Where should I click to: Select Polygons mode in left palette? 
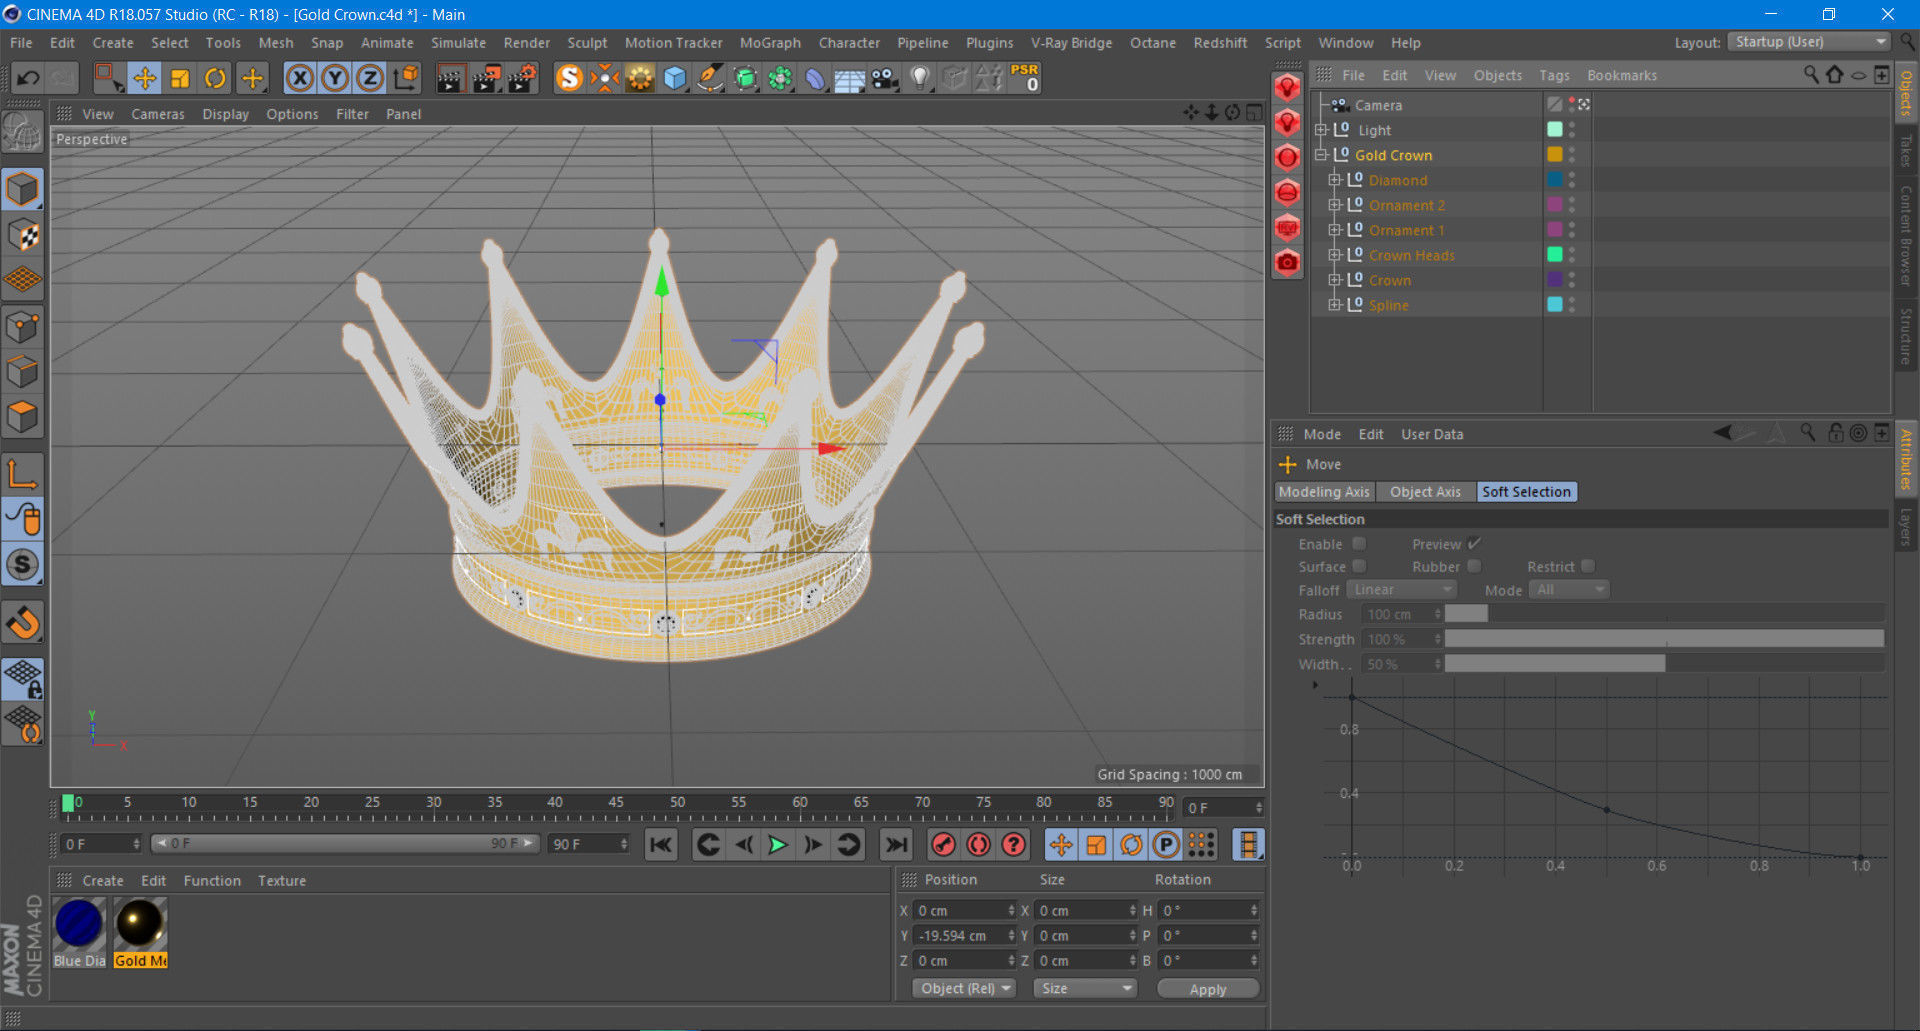[x=22, y=417]
